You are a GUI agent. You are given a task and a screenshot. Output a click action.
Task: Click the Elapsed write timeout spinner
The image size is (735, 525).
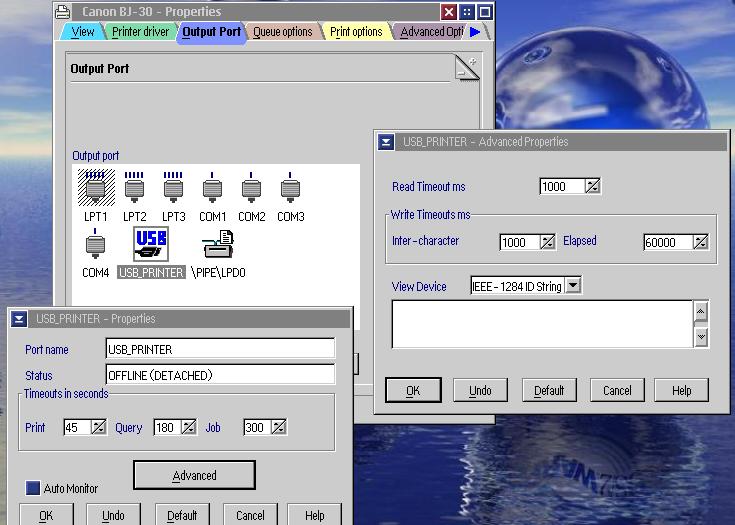(x=700, y=242)
